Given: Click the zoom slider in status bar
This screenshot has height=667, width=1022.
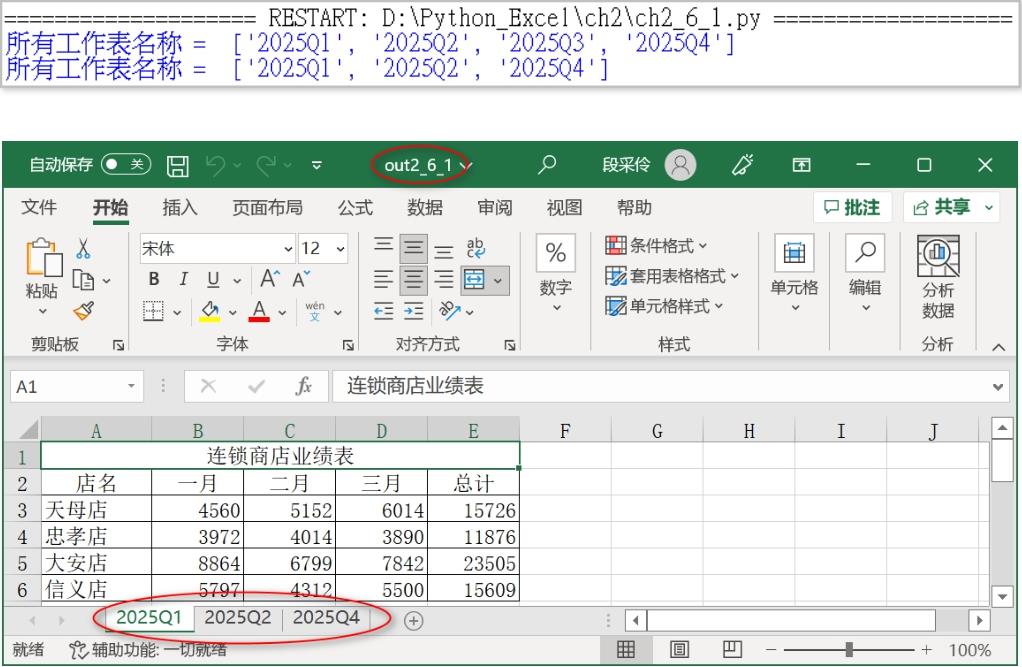Looking at the screenshot, I should 849,650.
